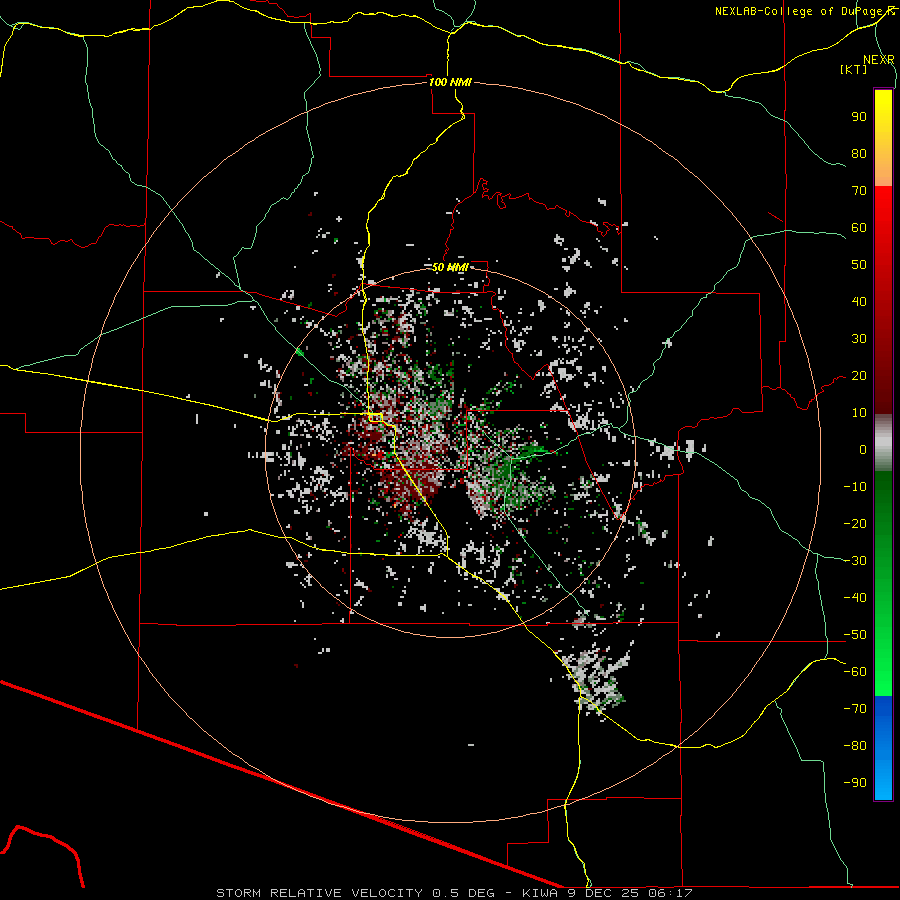Click the KIWA radar site identifier
The width and height of the screenshot is (900, 900).
coord(540,893)
